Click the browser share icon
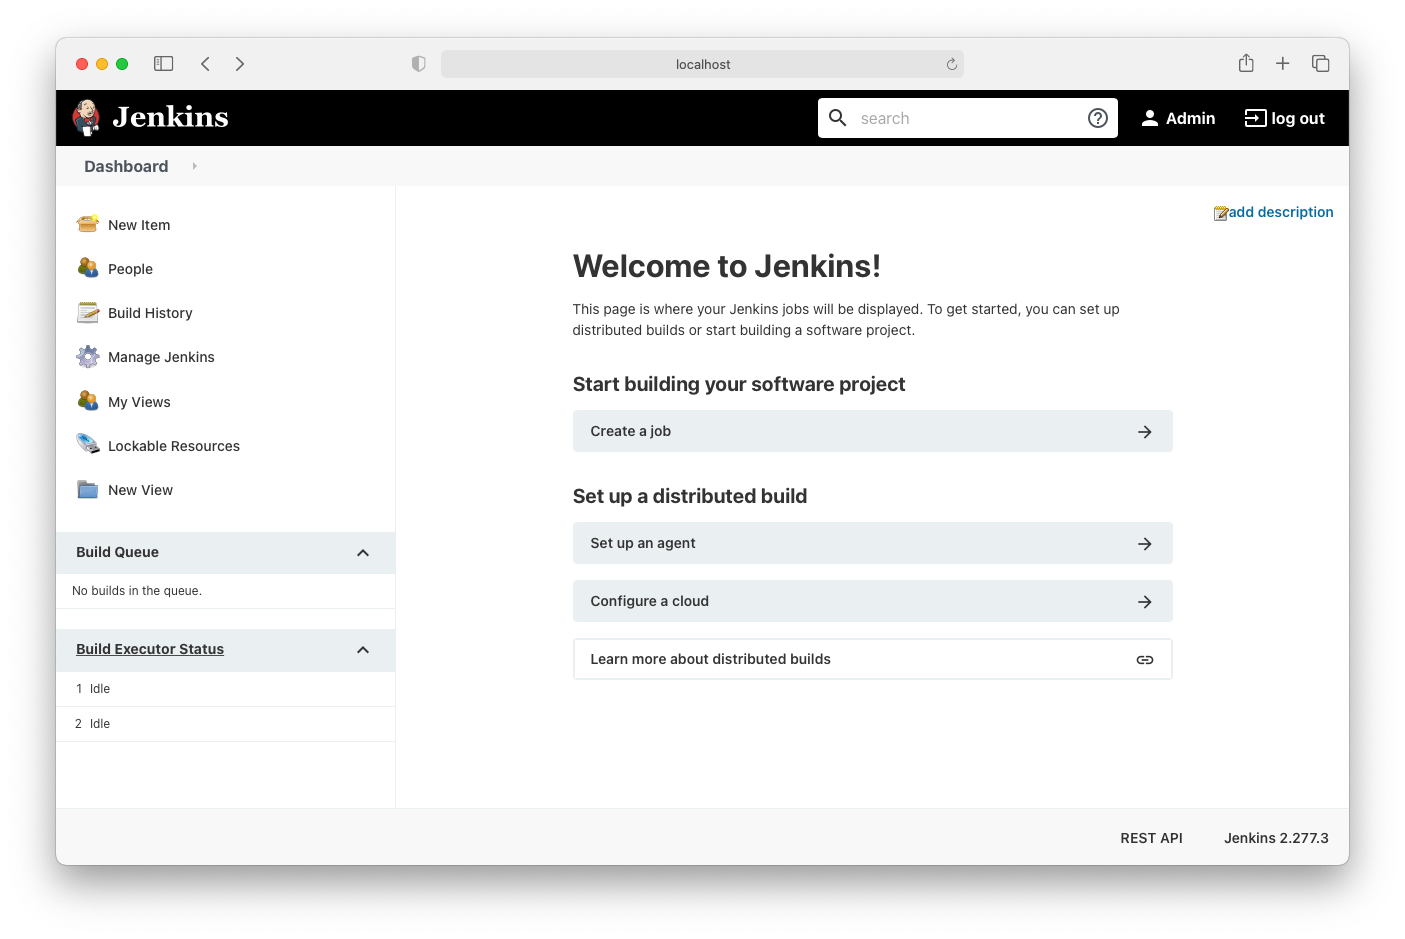The height and width of the screenshot is (939, 1405). [1246, 64]
